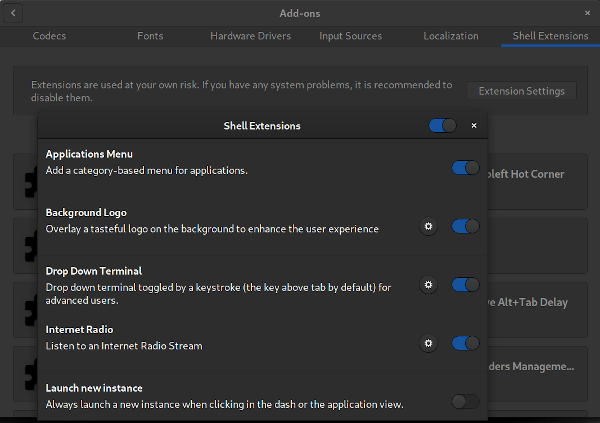
Task: Enable the Launch new instance extension
Action: pyautogui.click(x=465, y=401)
